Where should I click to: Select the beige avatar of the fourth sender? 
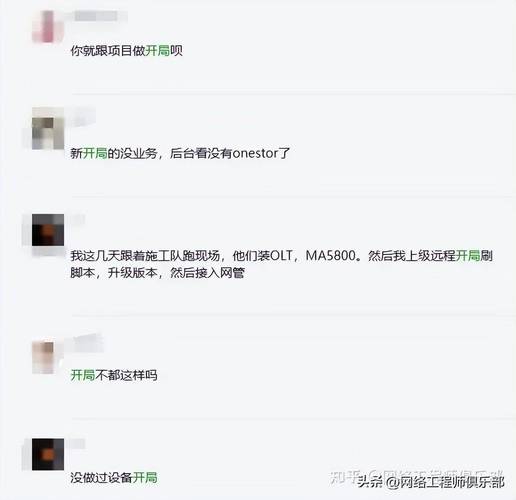coord(43,357)
